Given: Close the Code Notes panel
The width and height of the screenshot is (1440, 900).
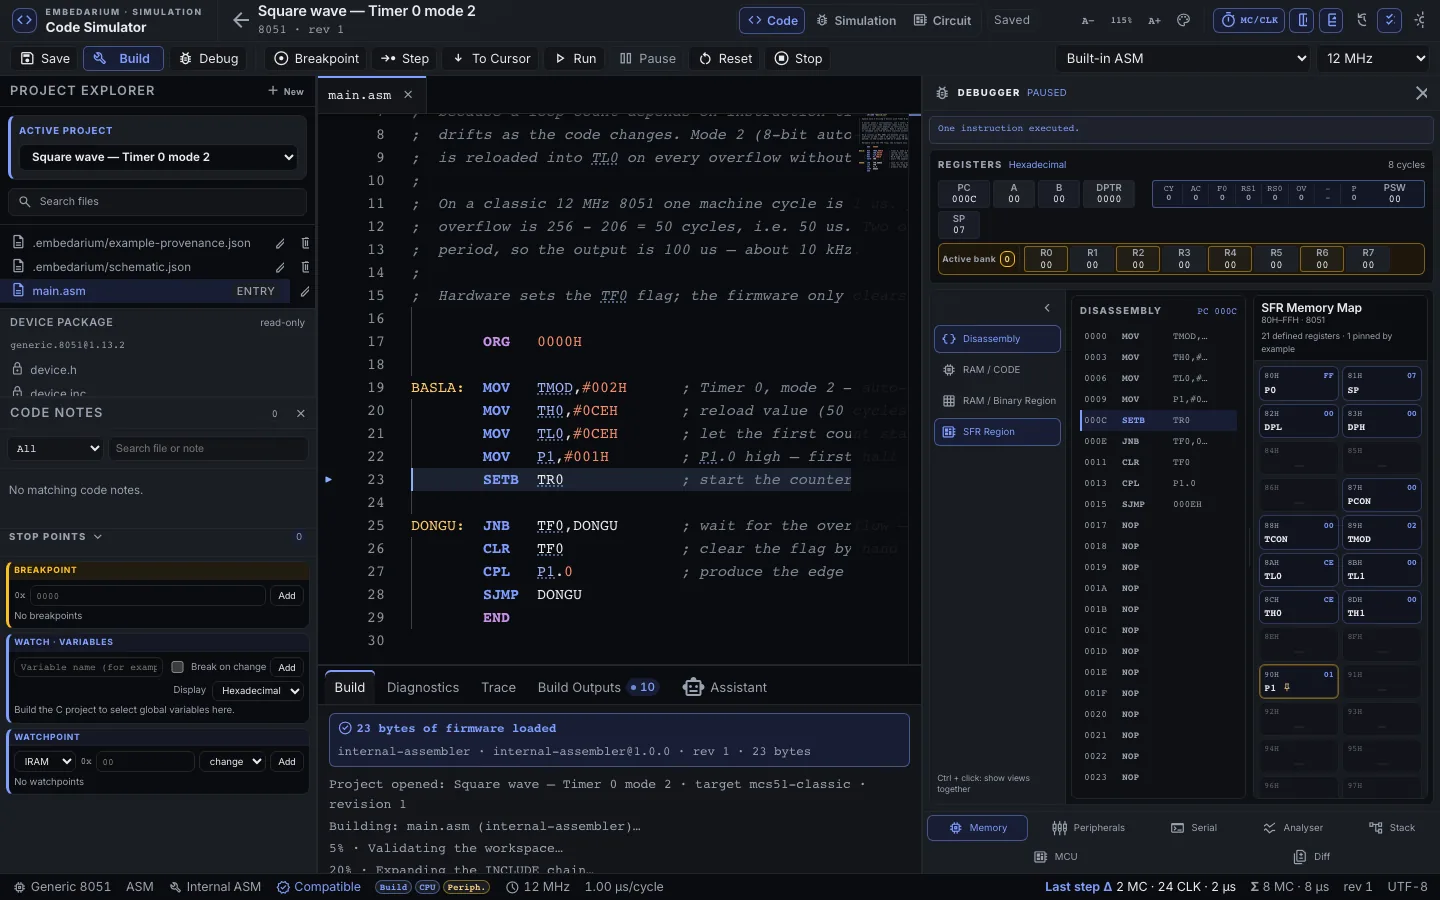Looking at the screenshot, I should point(301,413).
